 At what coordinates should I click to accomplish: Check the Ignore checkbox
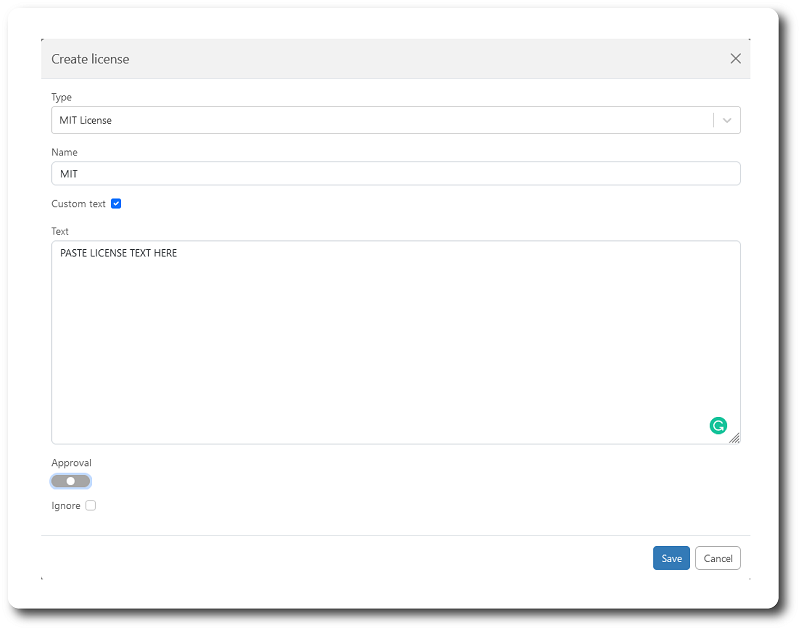(x=90, y=506)
